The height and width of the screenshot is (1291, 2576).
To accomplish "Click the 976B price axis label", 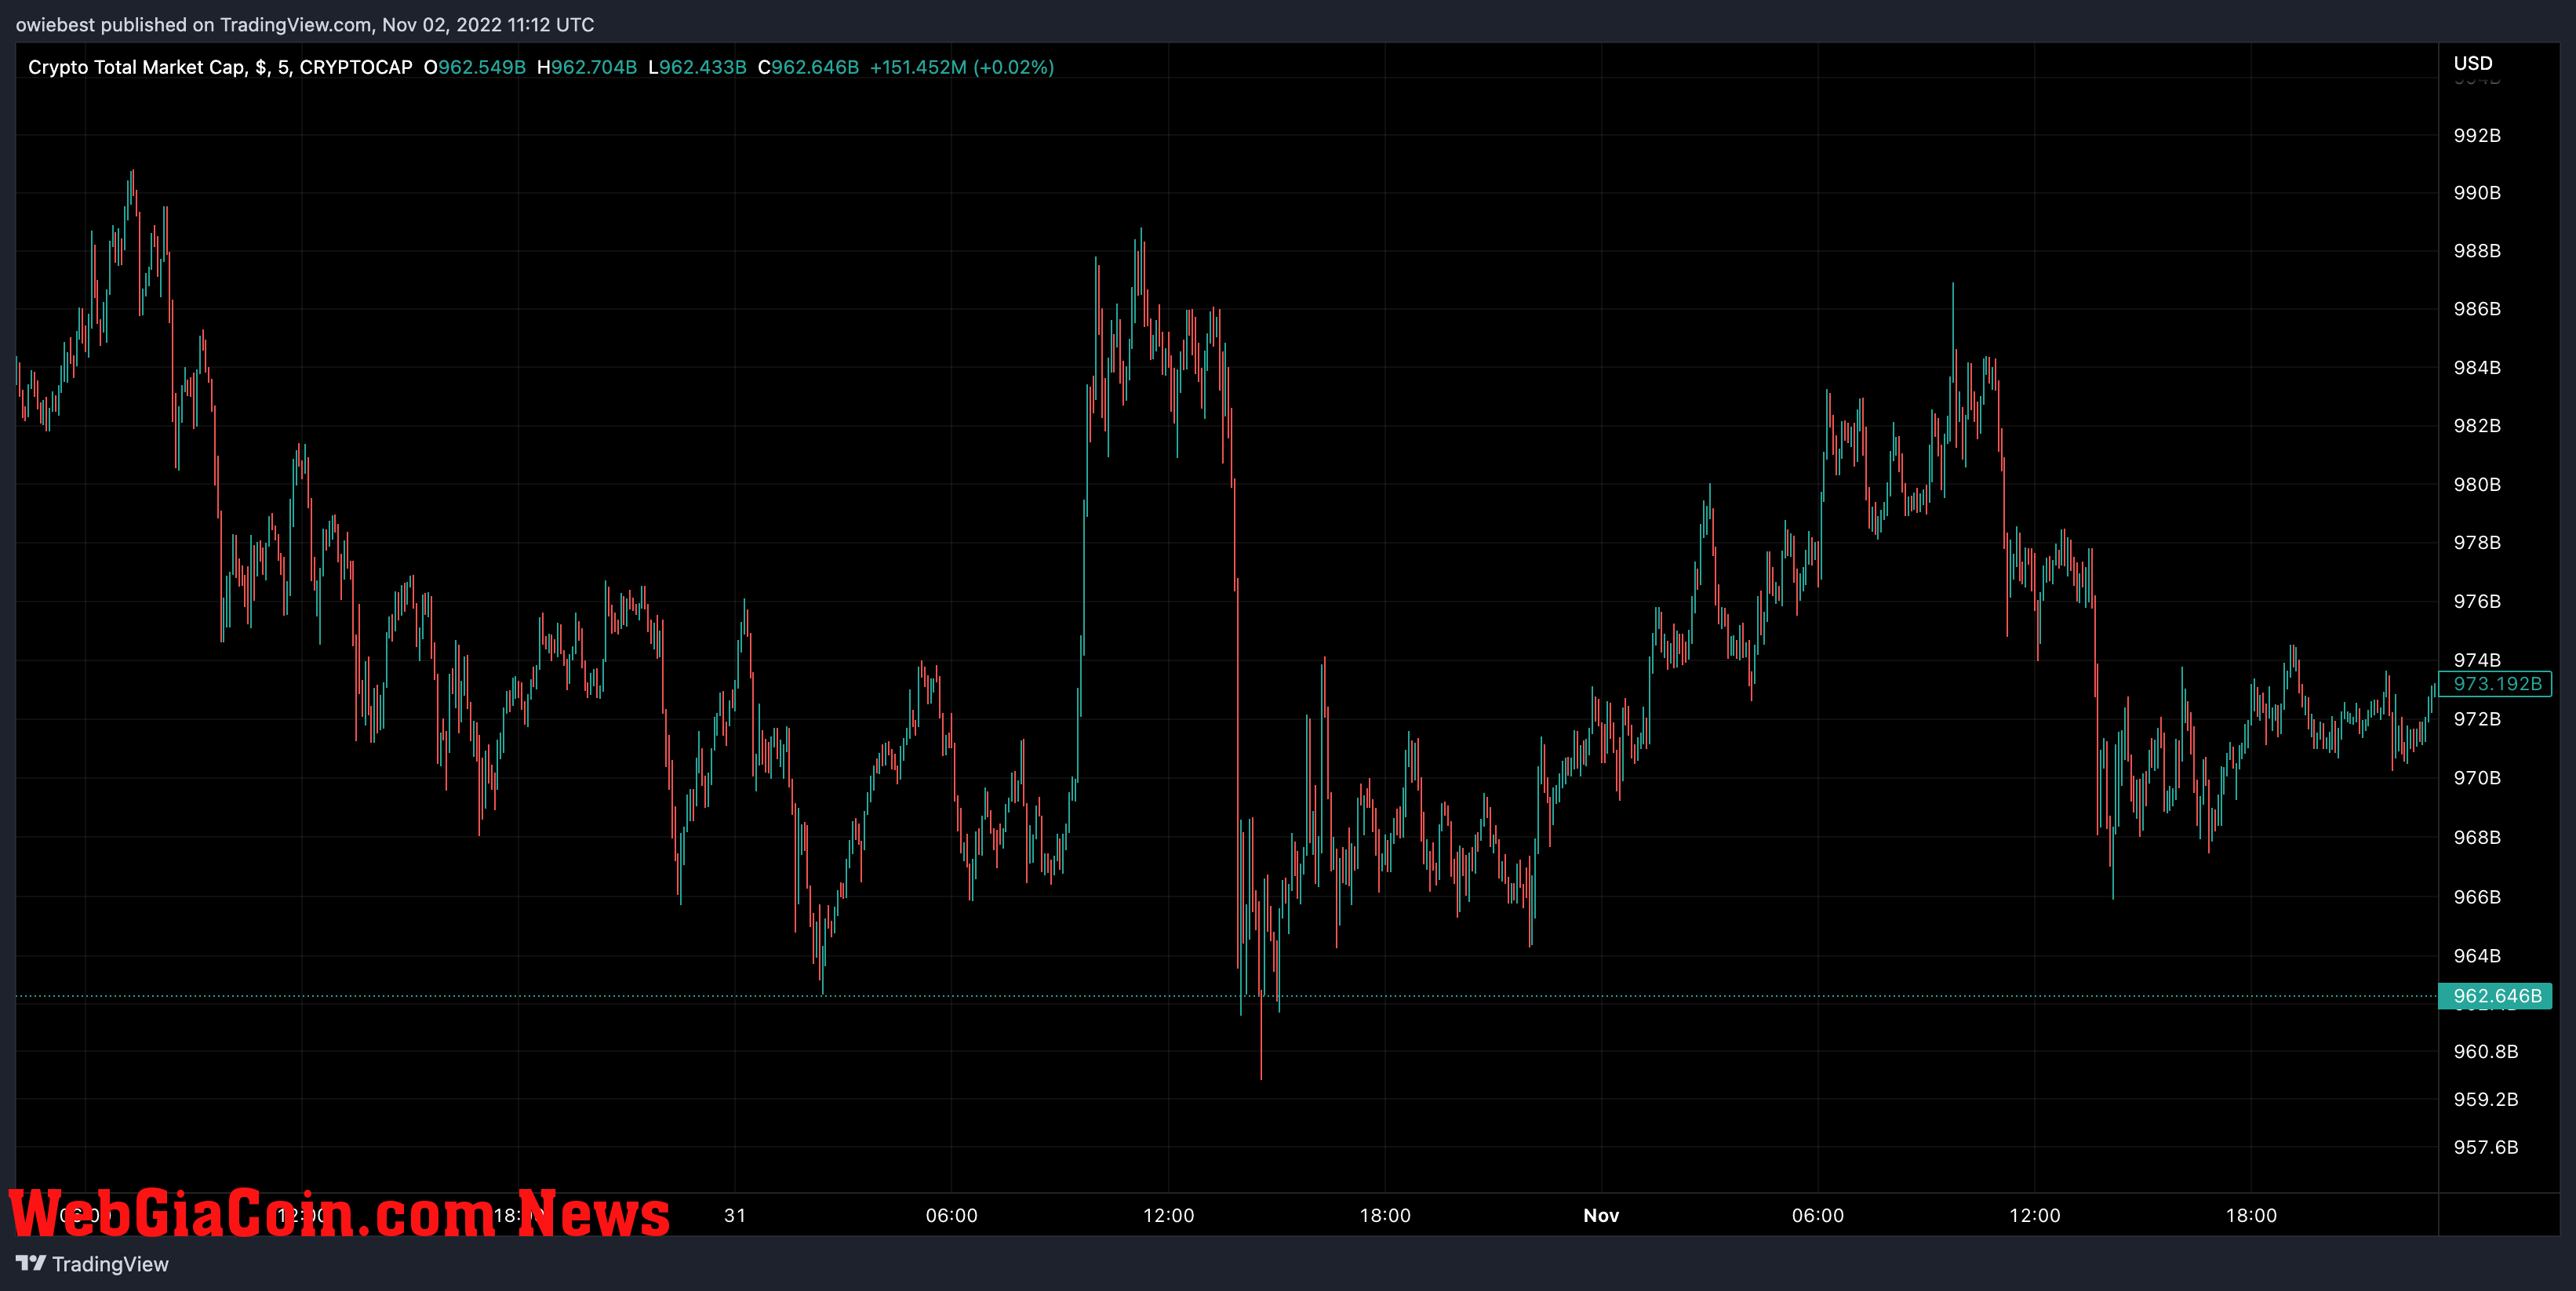I will pos(2477,601).
